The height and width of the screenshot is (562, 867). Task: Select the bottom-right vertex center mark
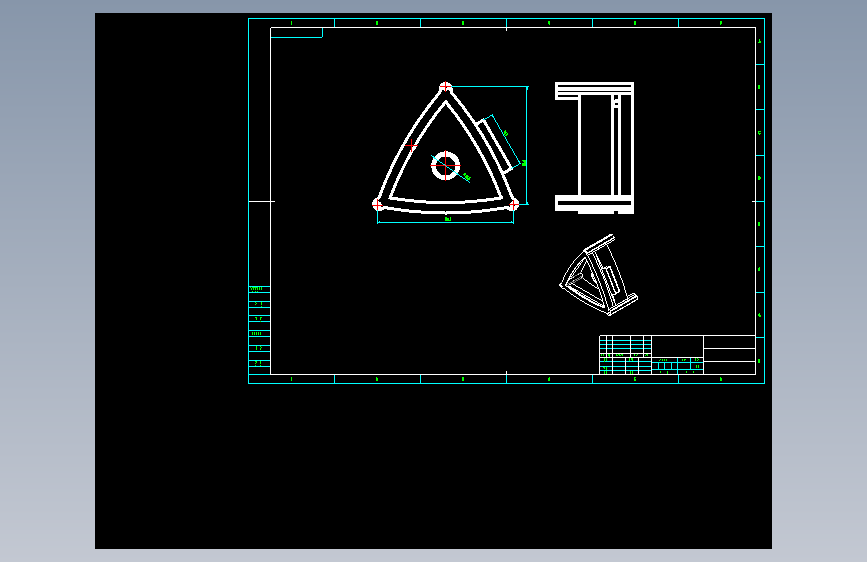(514, 205)
